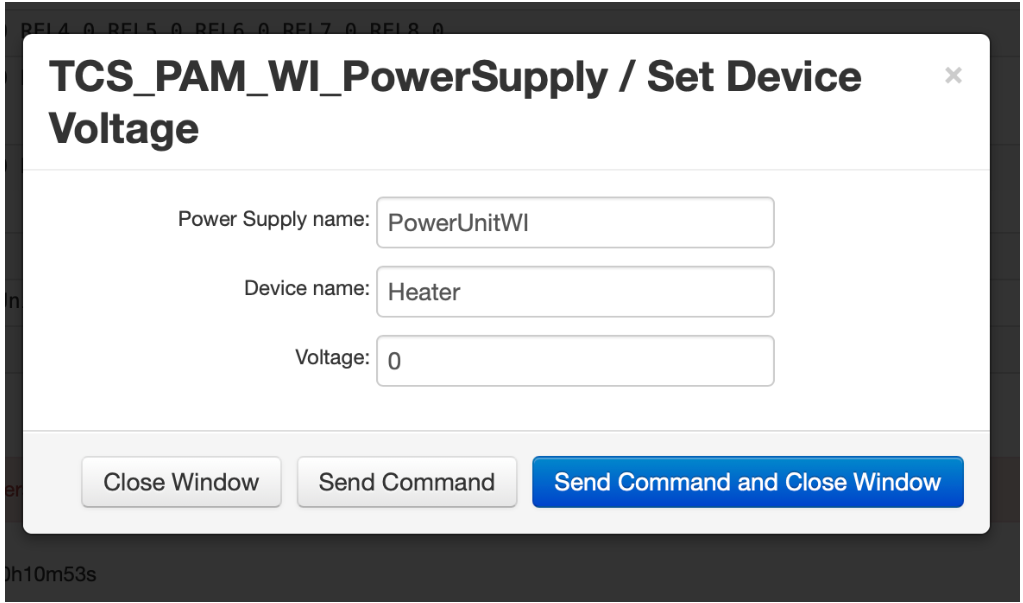Image resolution: width=1023 pixels, height=603 pixels.
Task: Click the Power Supply name input field
Action: tap(575, 222)
